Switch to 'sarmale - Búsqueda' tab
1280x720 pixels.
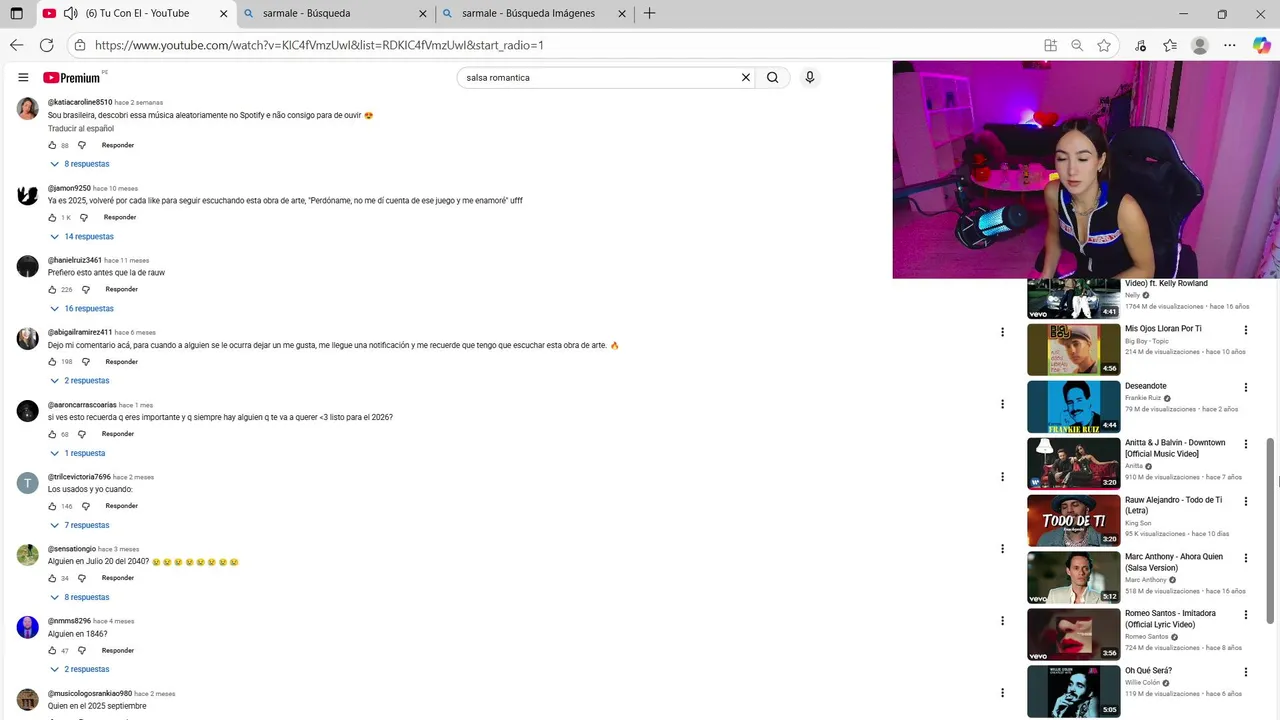click(335, 14)
